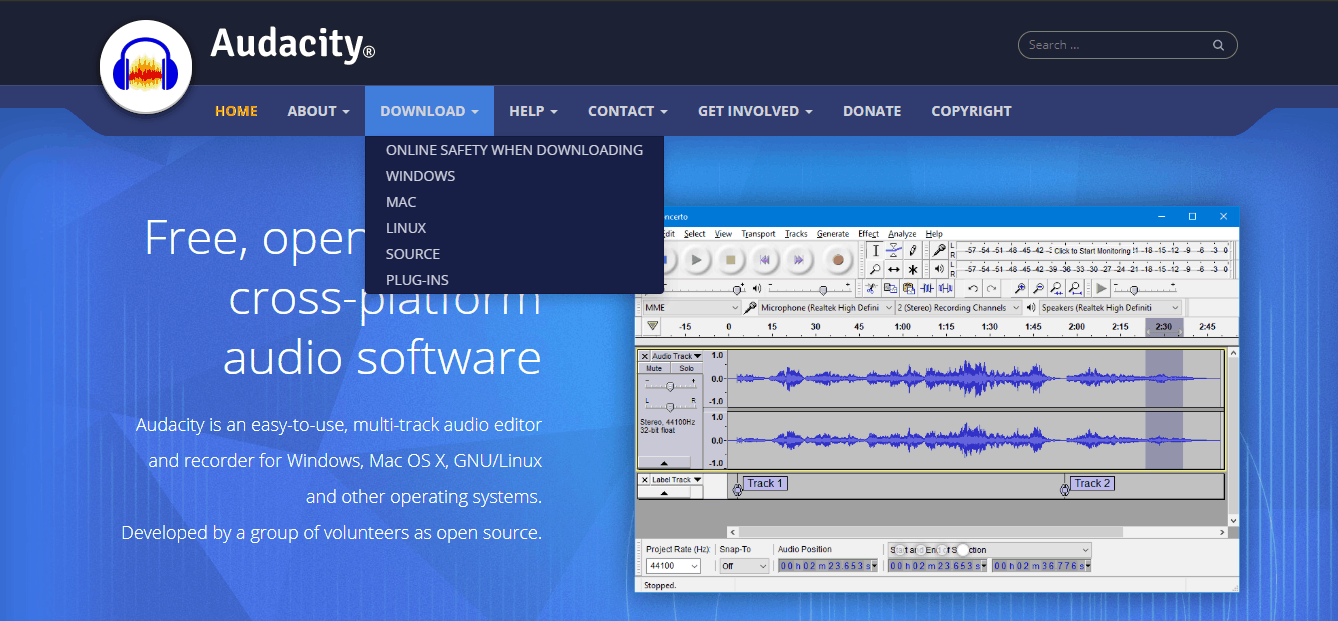Toggle Mute on the Audio Track

(654, 369)
